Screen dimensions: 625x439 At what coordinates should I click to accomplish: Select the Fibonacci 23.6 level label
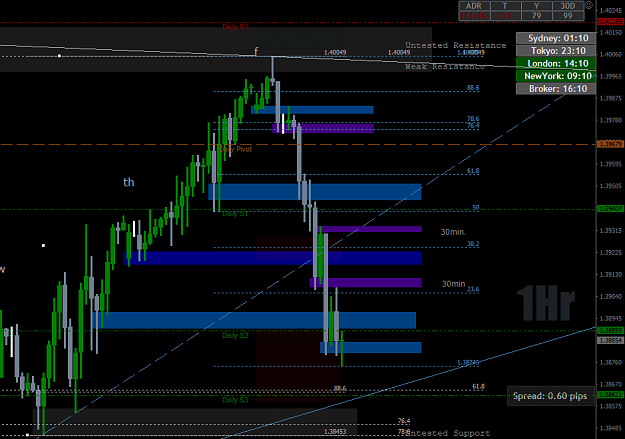tap(473, 289)
